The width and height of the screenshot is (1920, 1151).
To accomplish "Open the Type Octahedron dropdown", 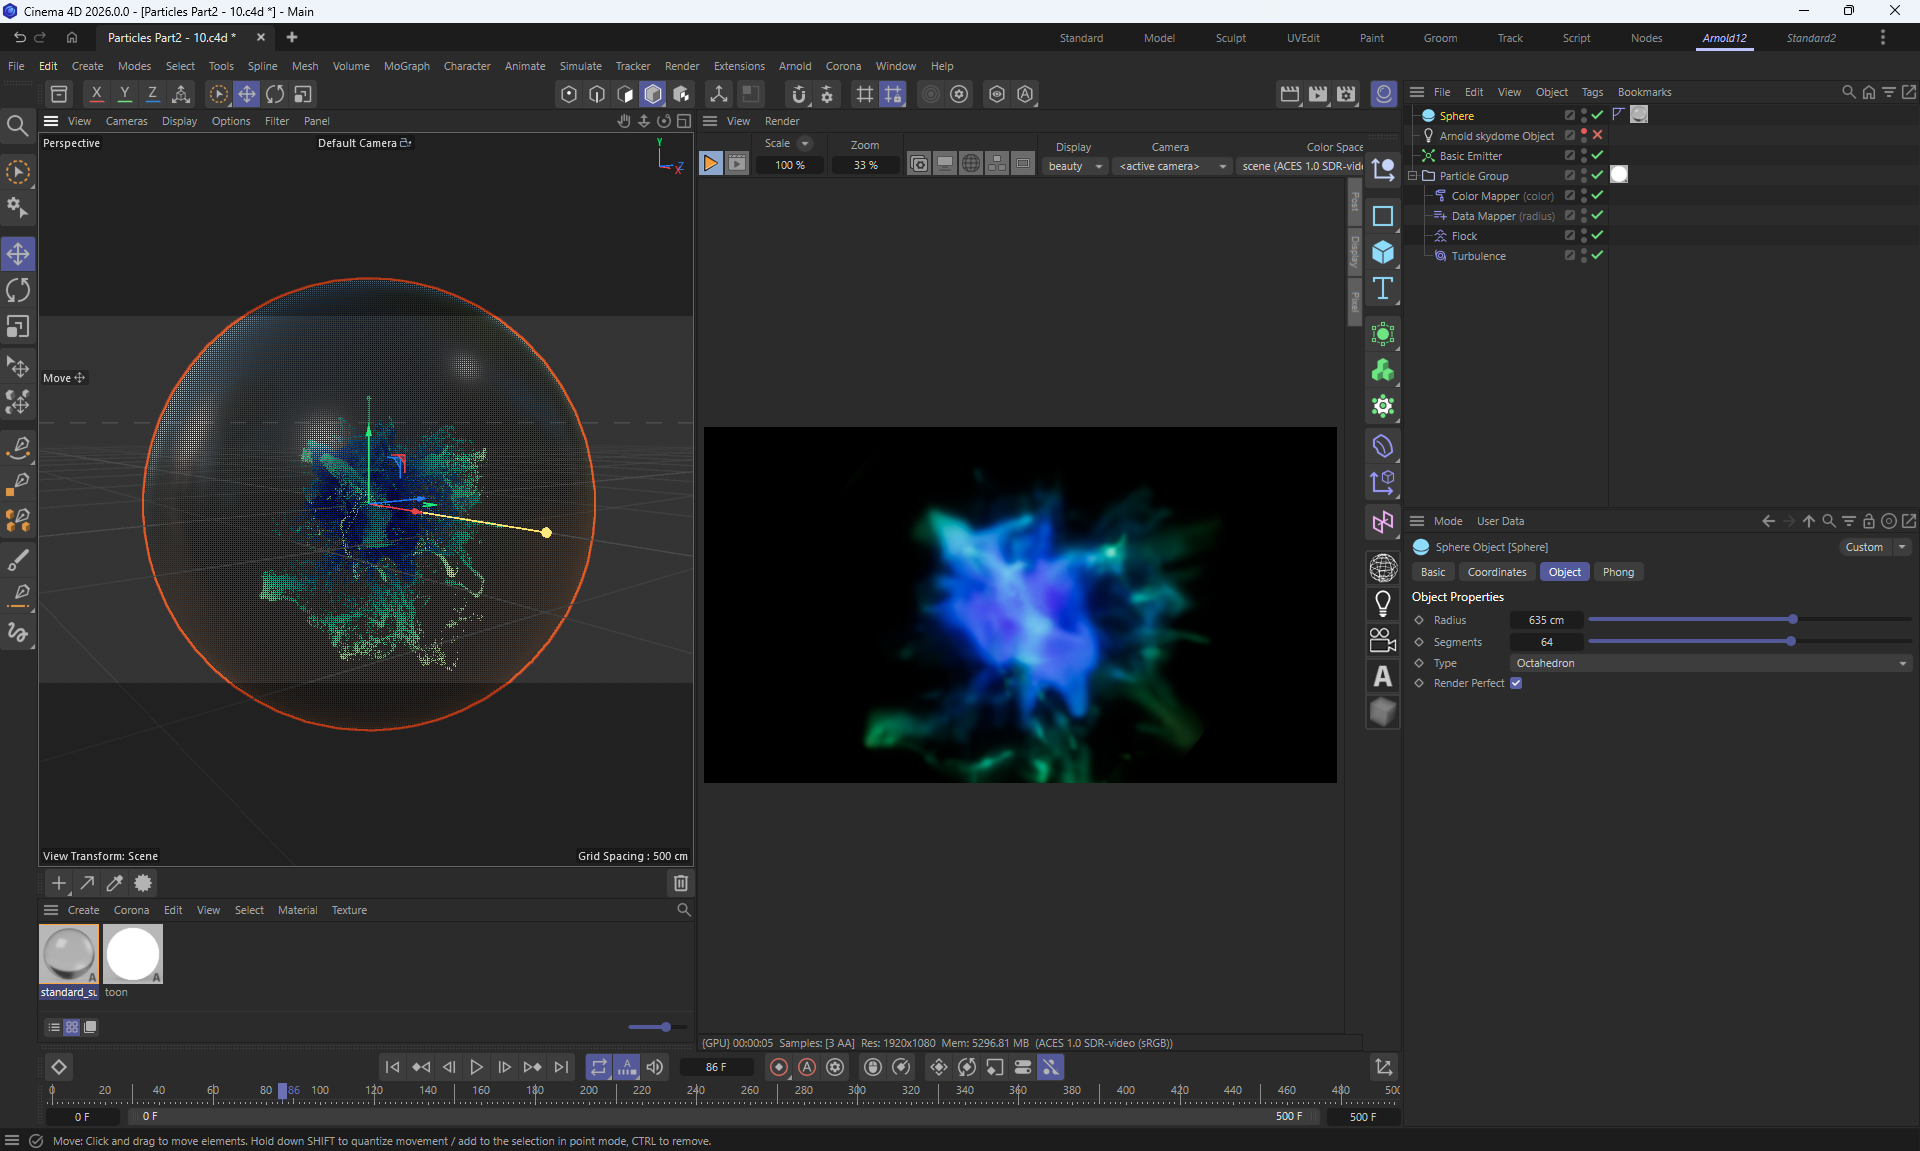I will pyautogui.click(x=1710, y=663).
